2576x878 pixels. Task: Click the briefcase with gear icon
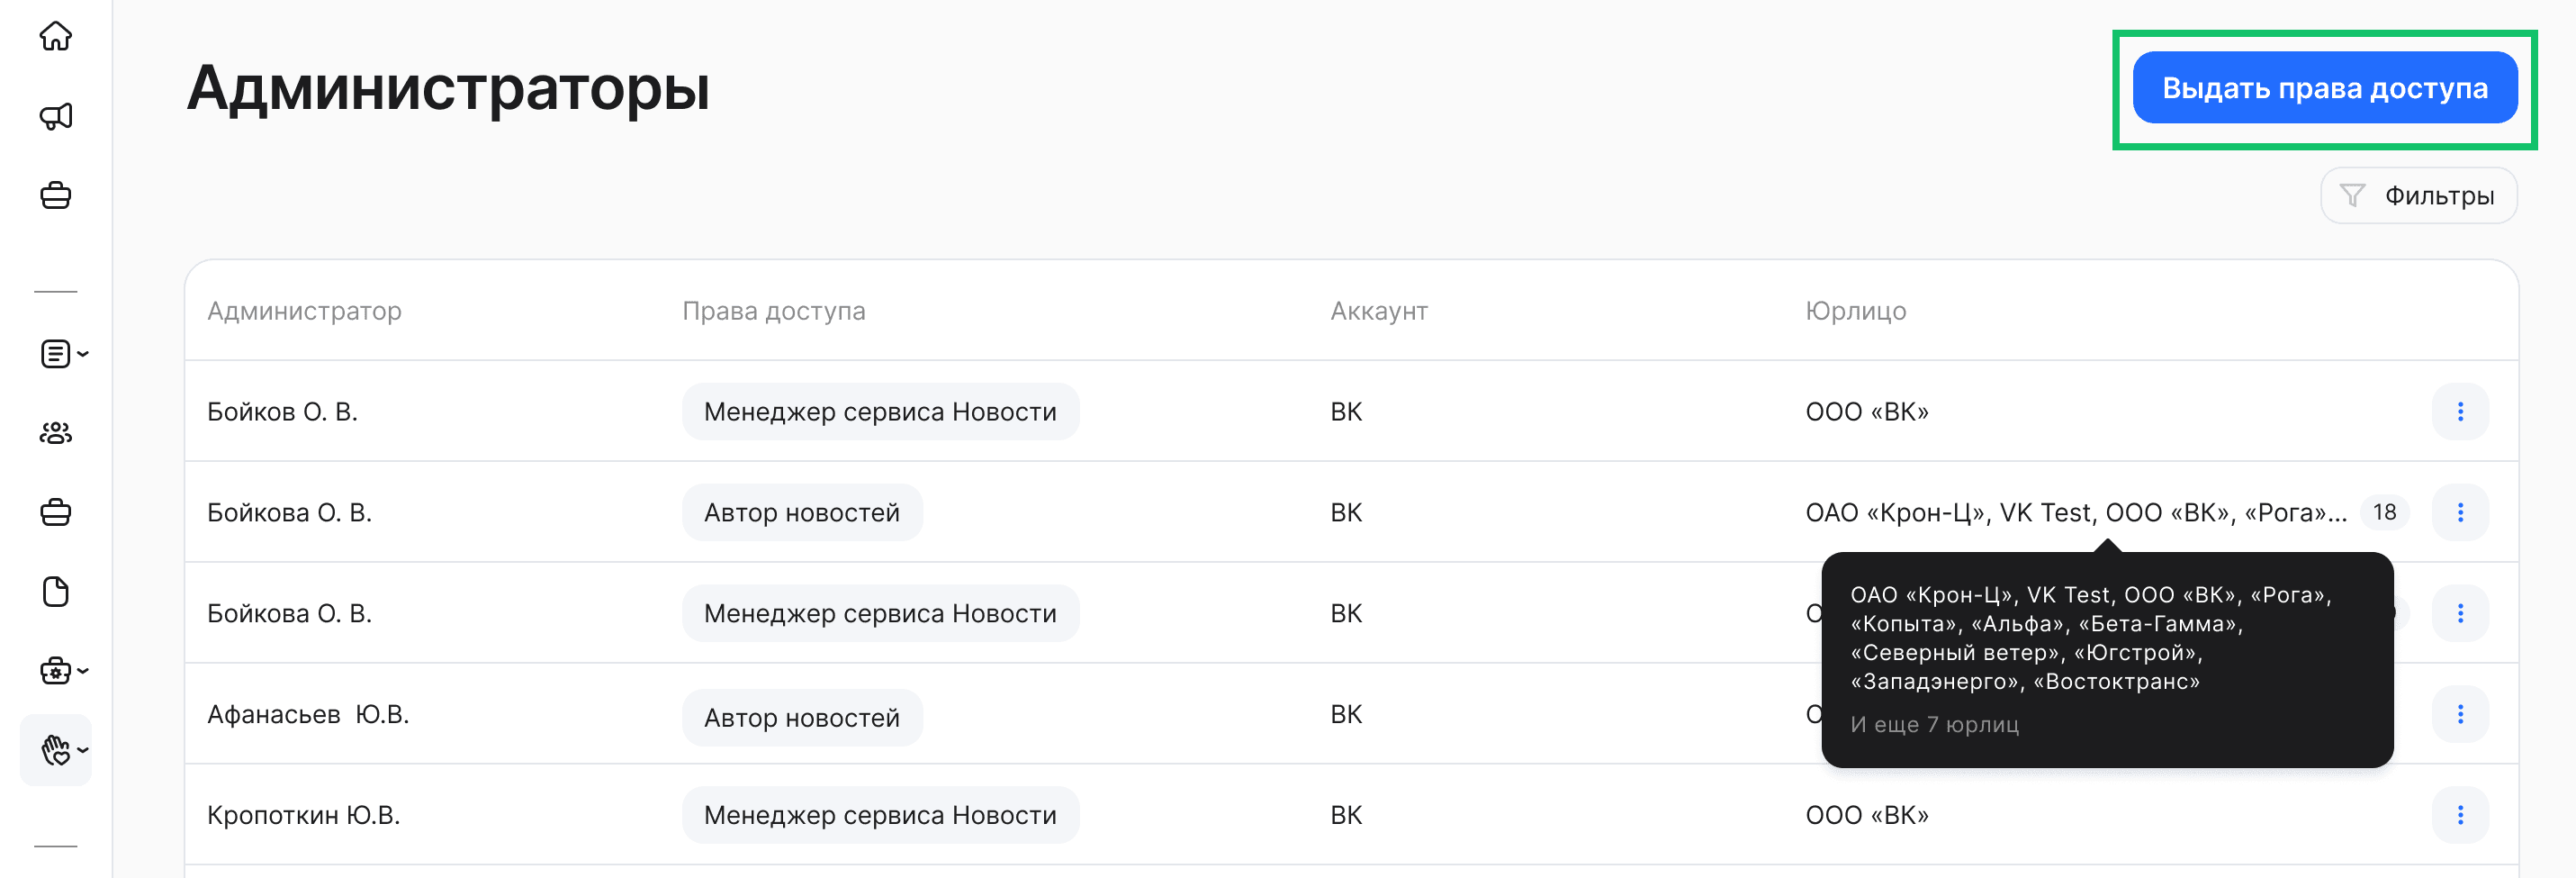click(53, 672)
